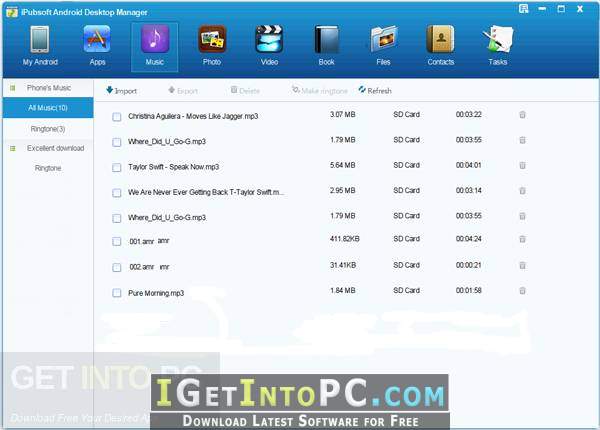Screen dimensions: 600x430
Task: Click the Import button
Action: 121,91
